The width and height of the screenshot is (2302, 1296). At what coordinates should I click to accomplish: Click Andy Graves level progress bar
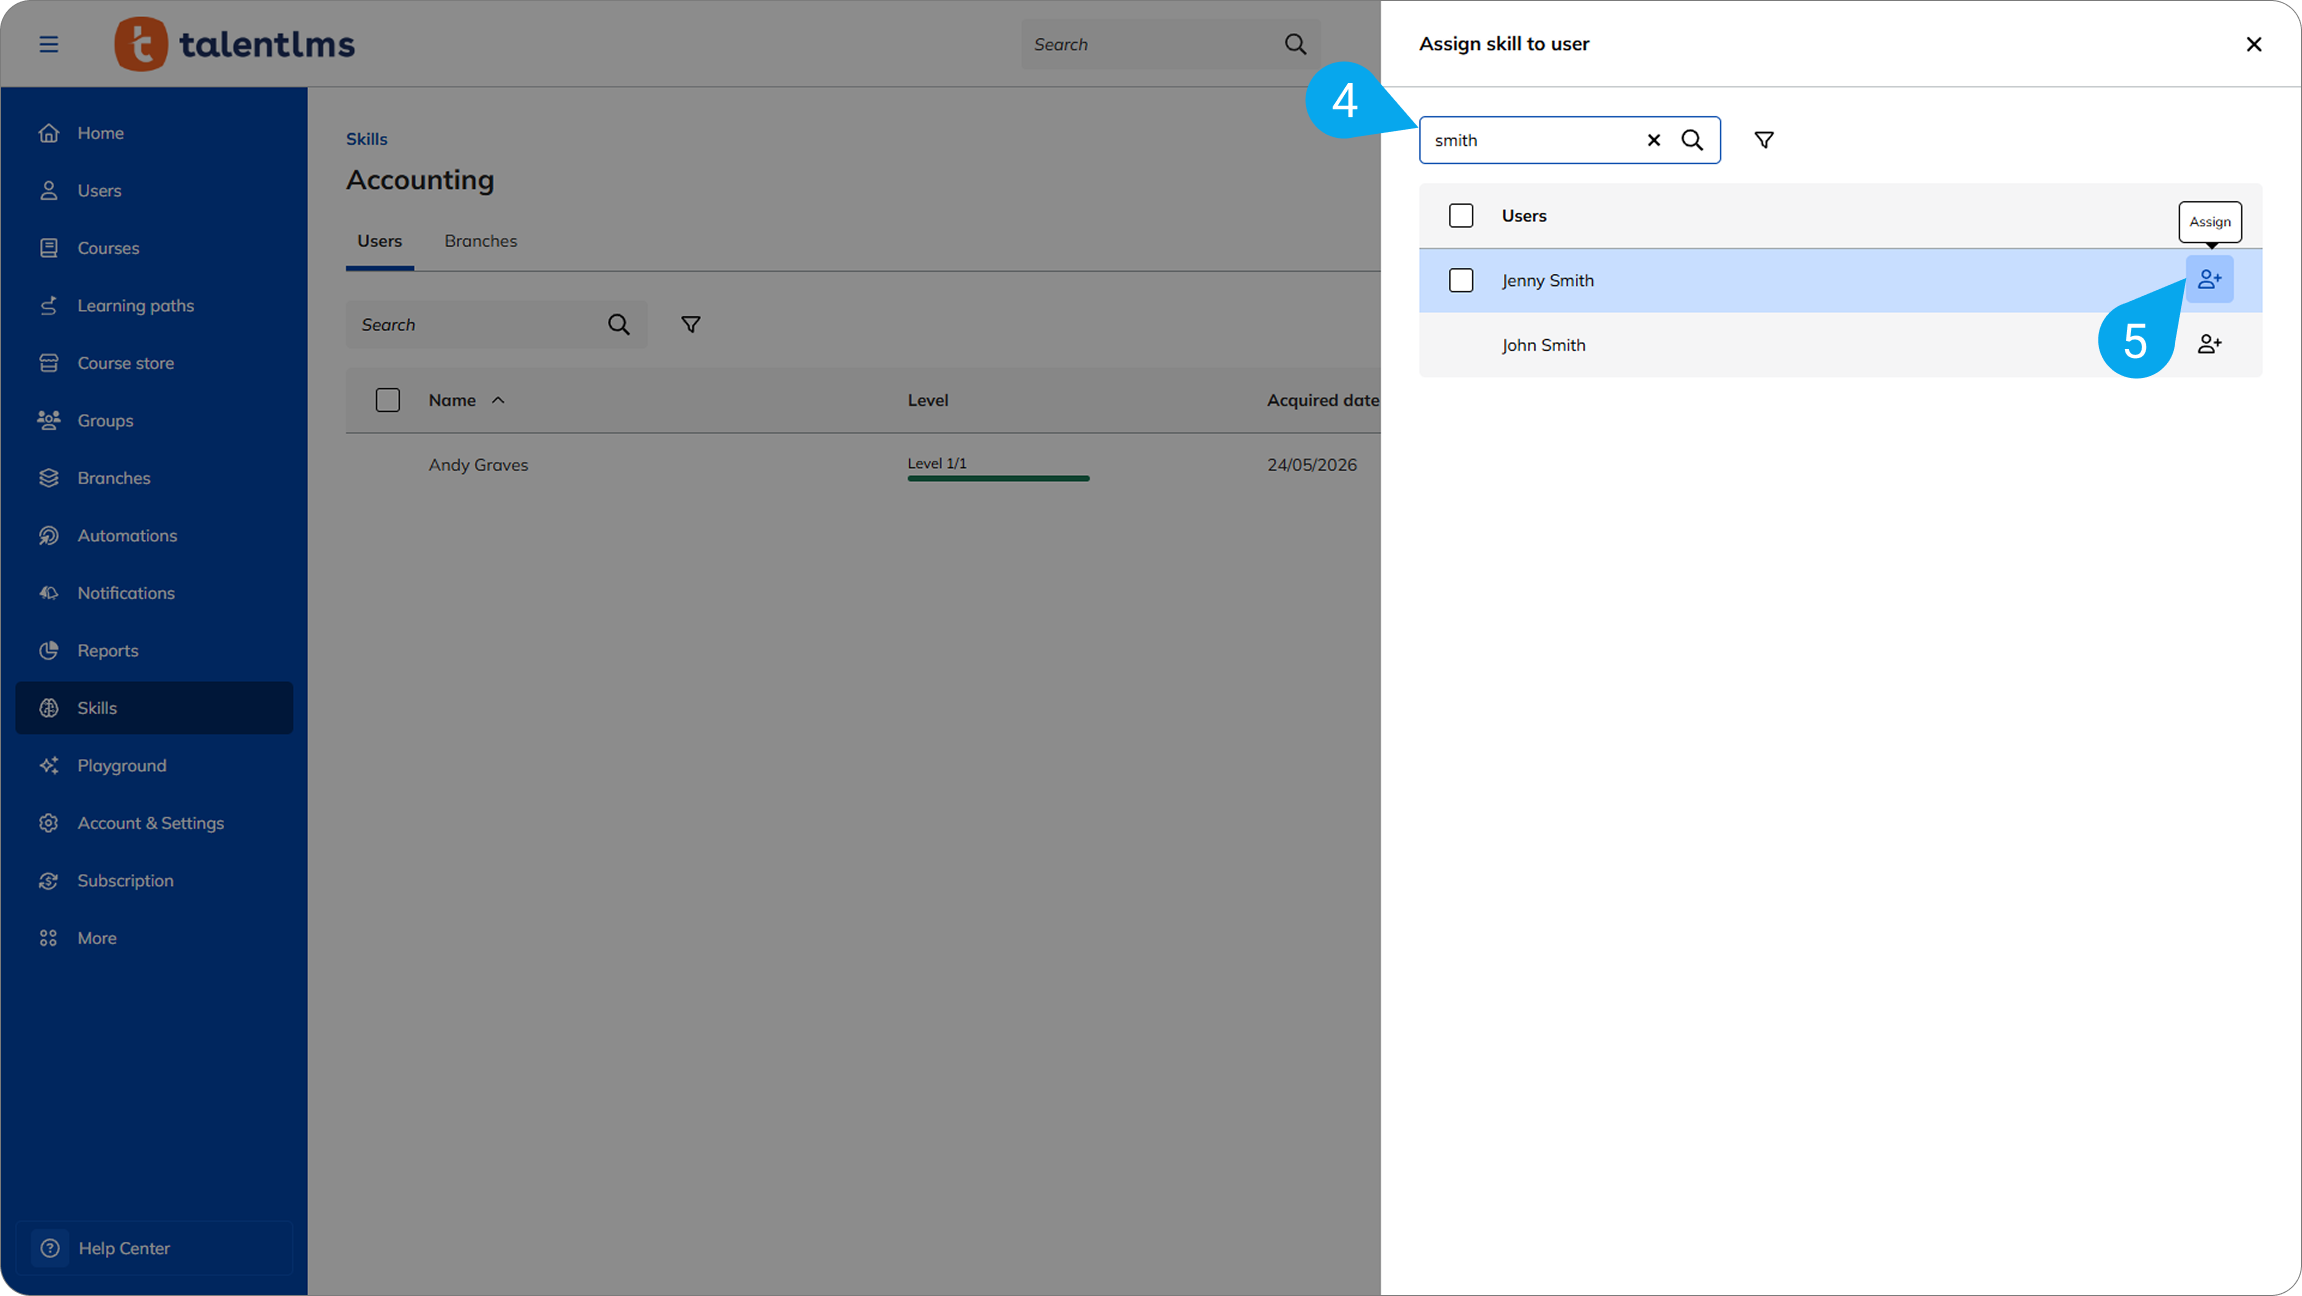coord(998,478)
